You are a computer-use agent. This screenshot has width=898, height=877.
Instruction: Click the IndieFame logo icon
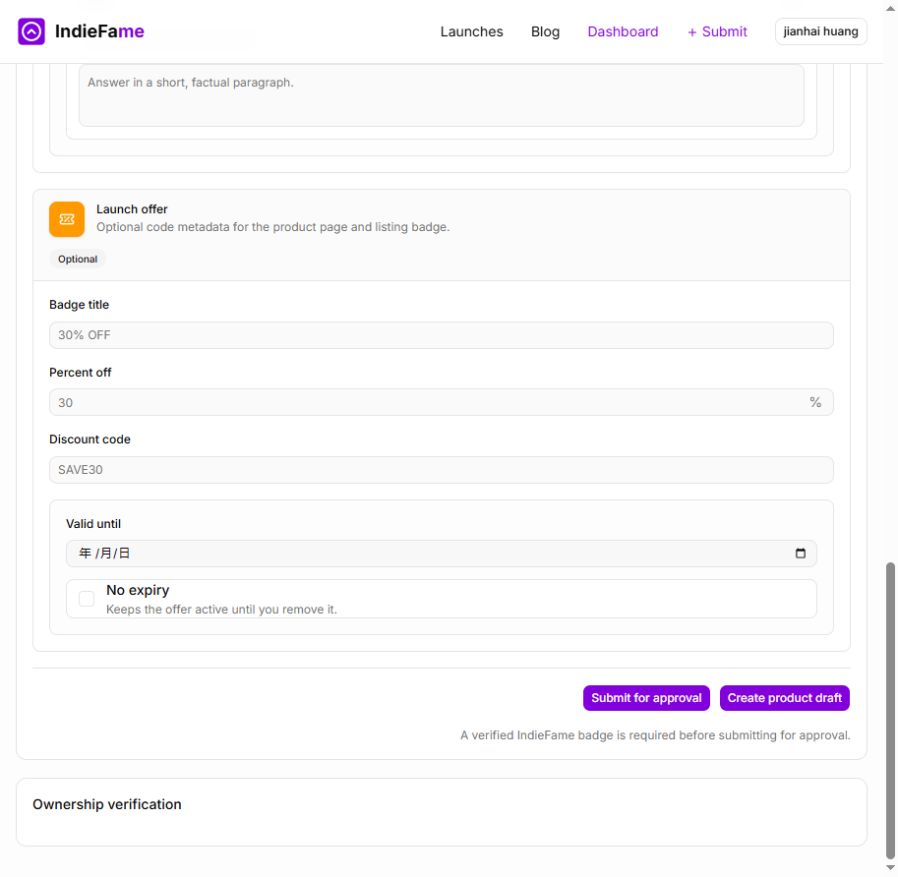(x=31, y=31)
